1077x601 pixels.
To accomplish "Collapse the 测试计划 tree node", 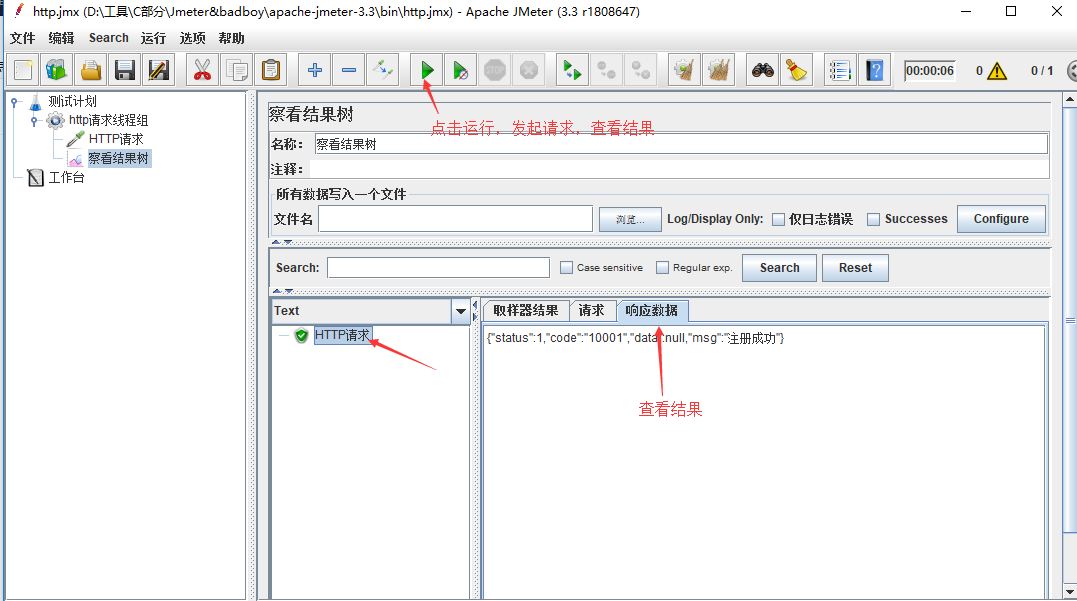I will click(x=14, y=102).
